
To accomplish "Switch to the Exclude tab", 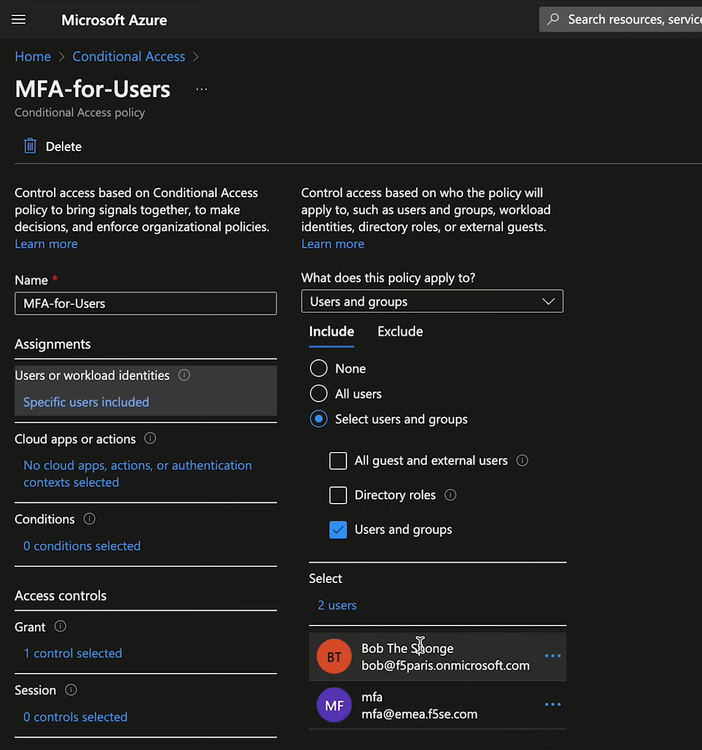I will click(400, 332).
